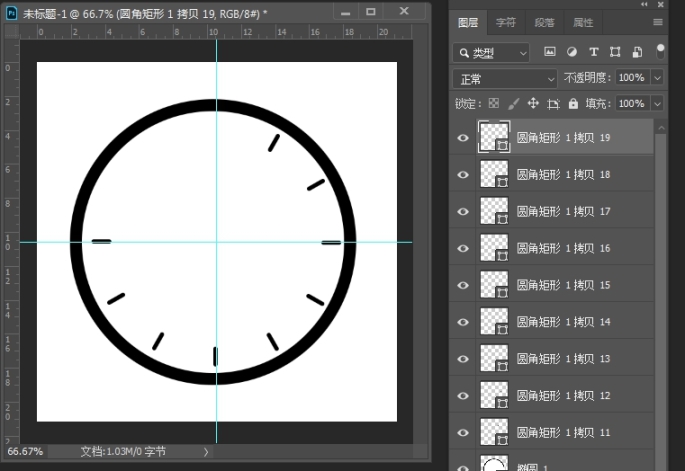Viewport: 685px width, 471px height.
Task: Toggle the layer filter on/off switch
Action: tap(661, 50)
